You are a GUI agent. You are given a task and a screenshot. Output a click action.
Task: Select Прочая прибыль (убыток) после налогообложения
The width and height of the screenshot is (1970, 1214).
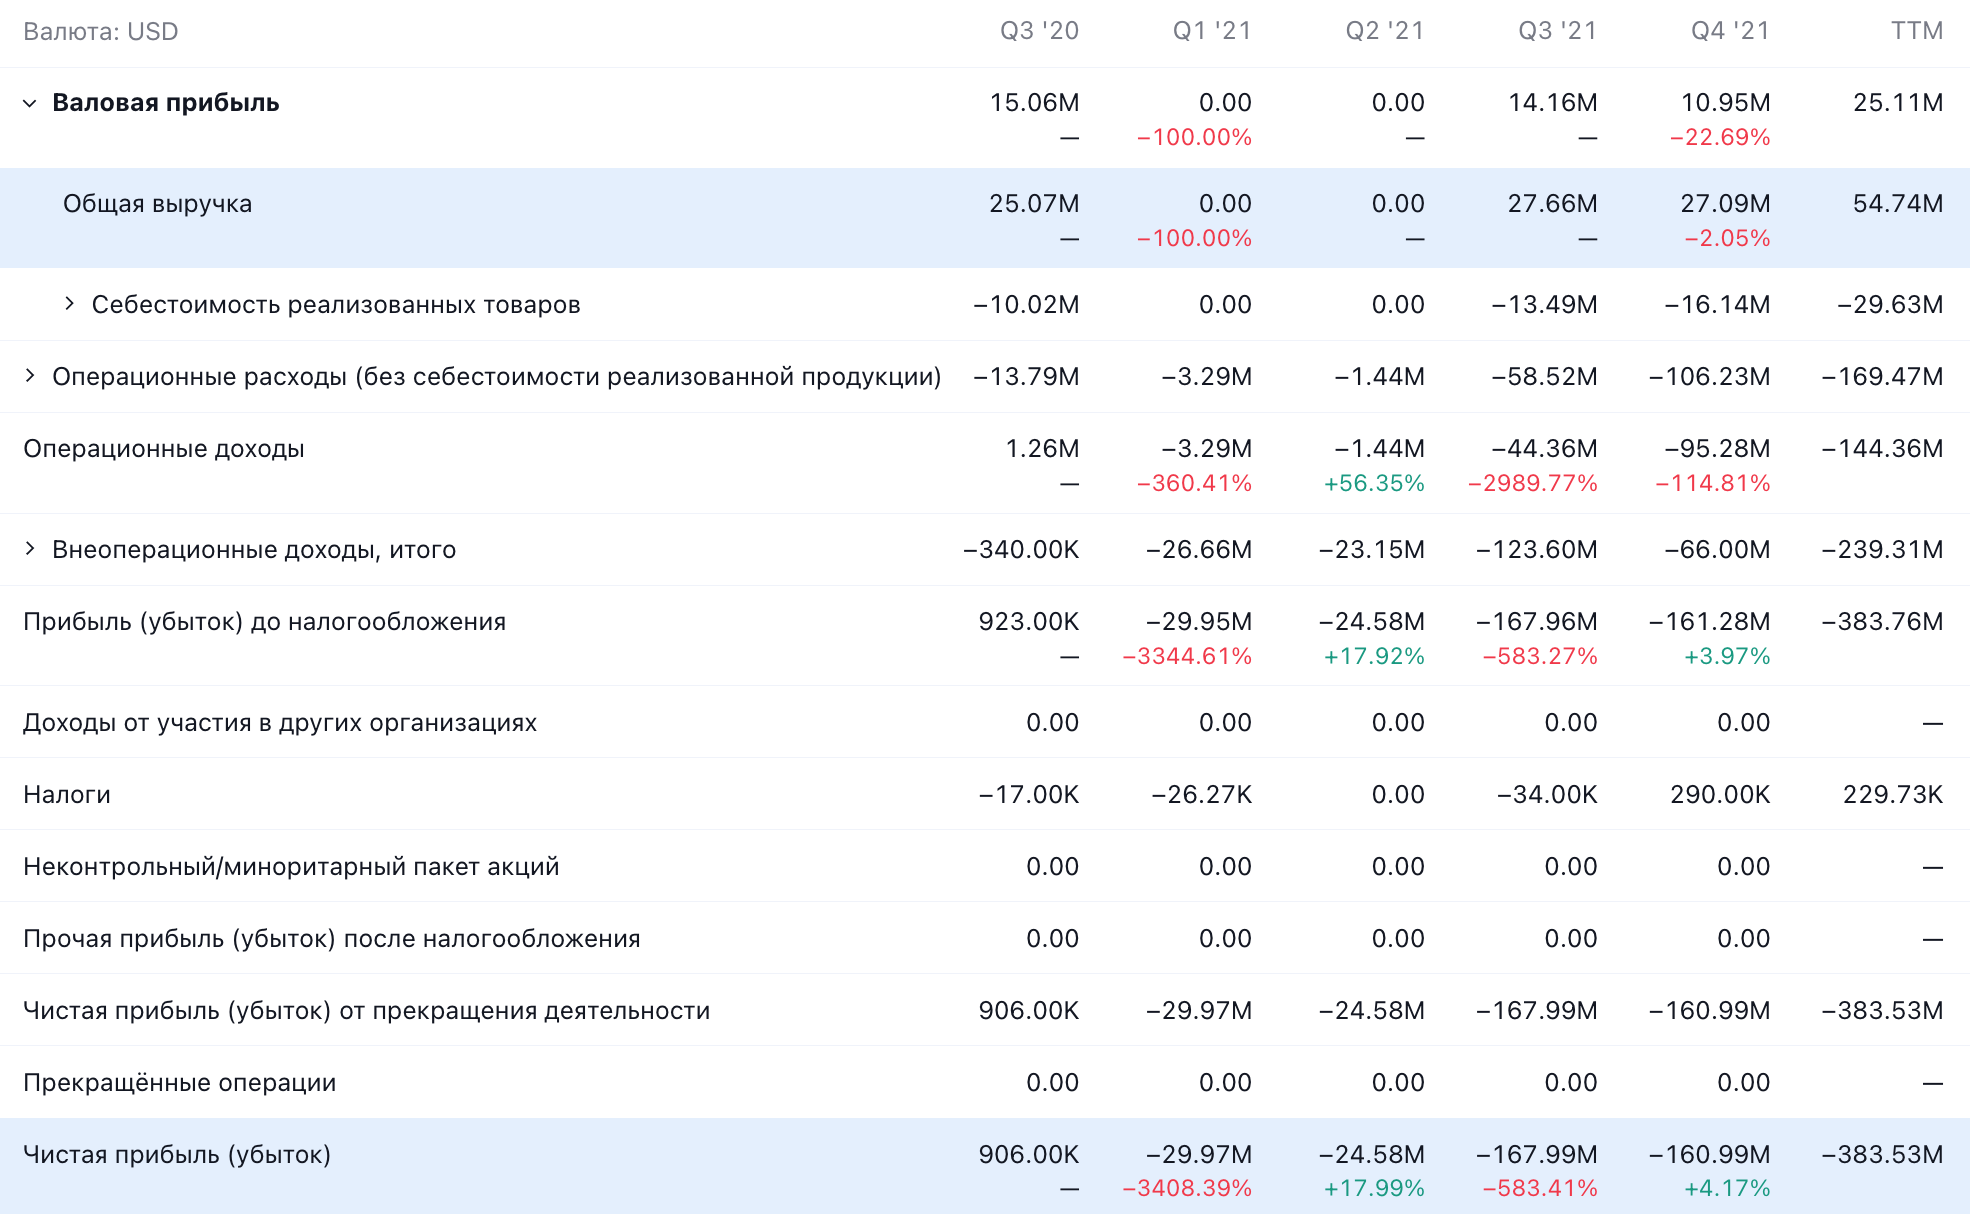click(332, 939)
